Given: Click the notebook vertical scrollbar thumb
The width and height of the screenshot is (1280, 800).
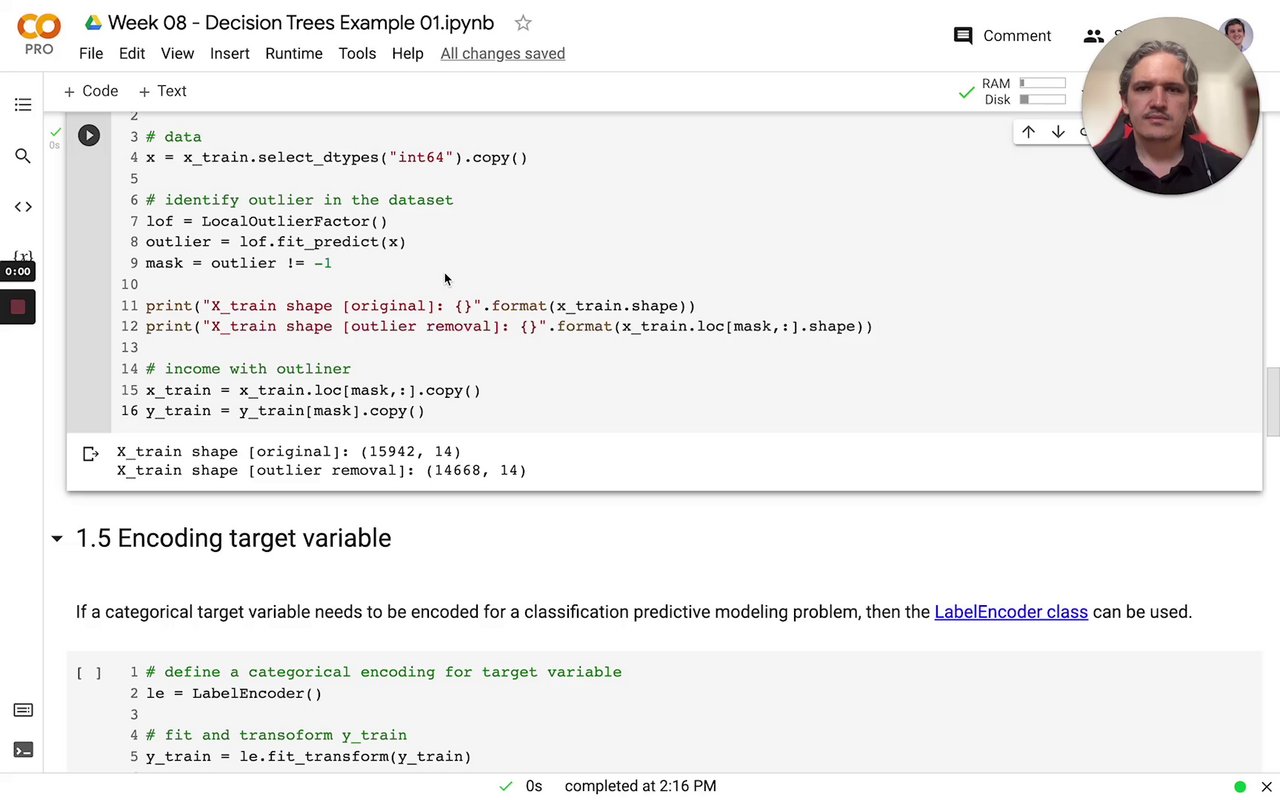Looking at the screenshot, I should tap(1272, 402).
